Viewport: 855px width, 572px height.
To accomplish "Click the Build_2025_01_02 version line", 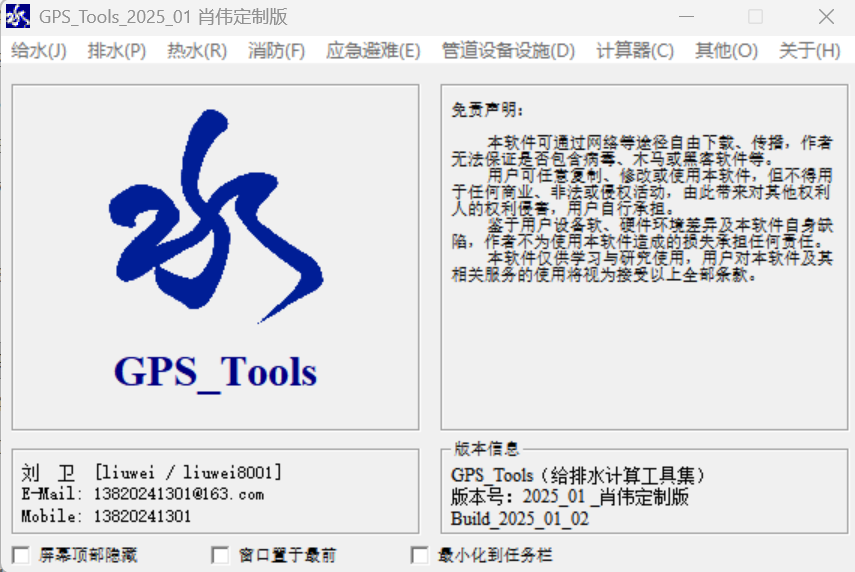I will (520, 519).
